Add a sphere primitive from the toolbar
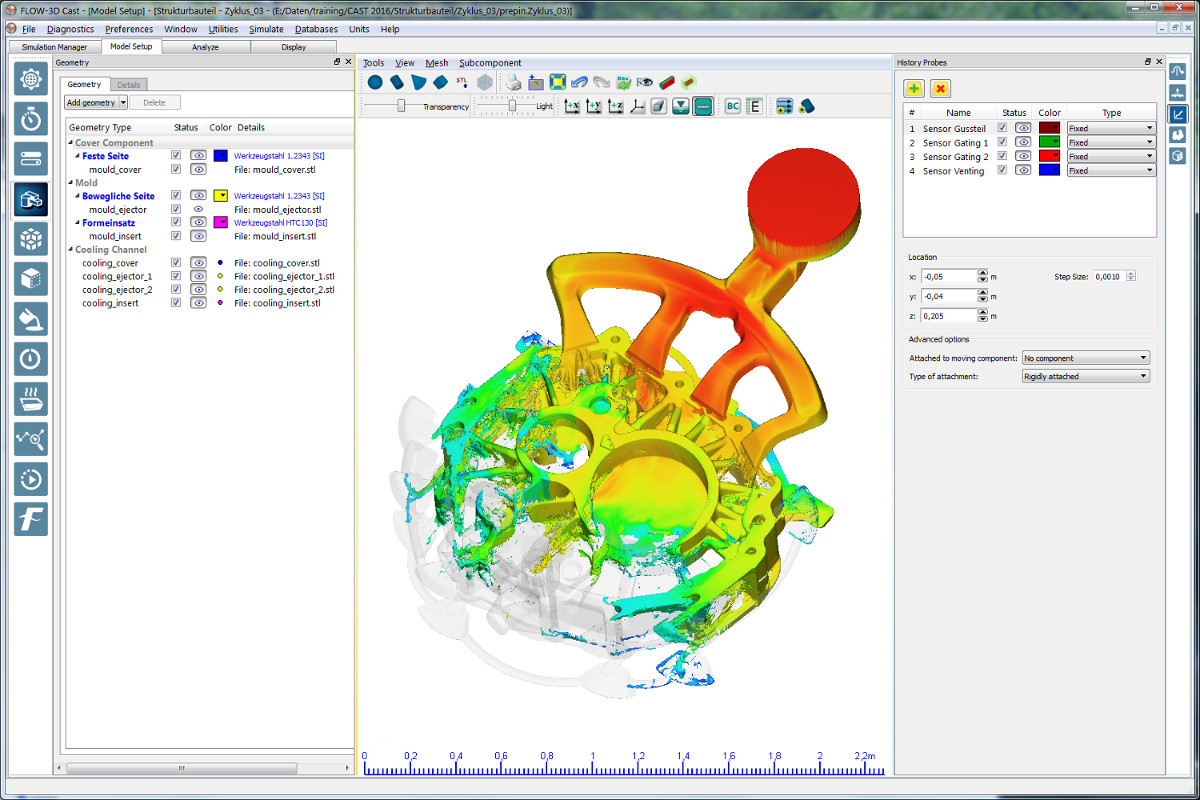This screenshot has height=800, width=1200. [375, 82]
